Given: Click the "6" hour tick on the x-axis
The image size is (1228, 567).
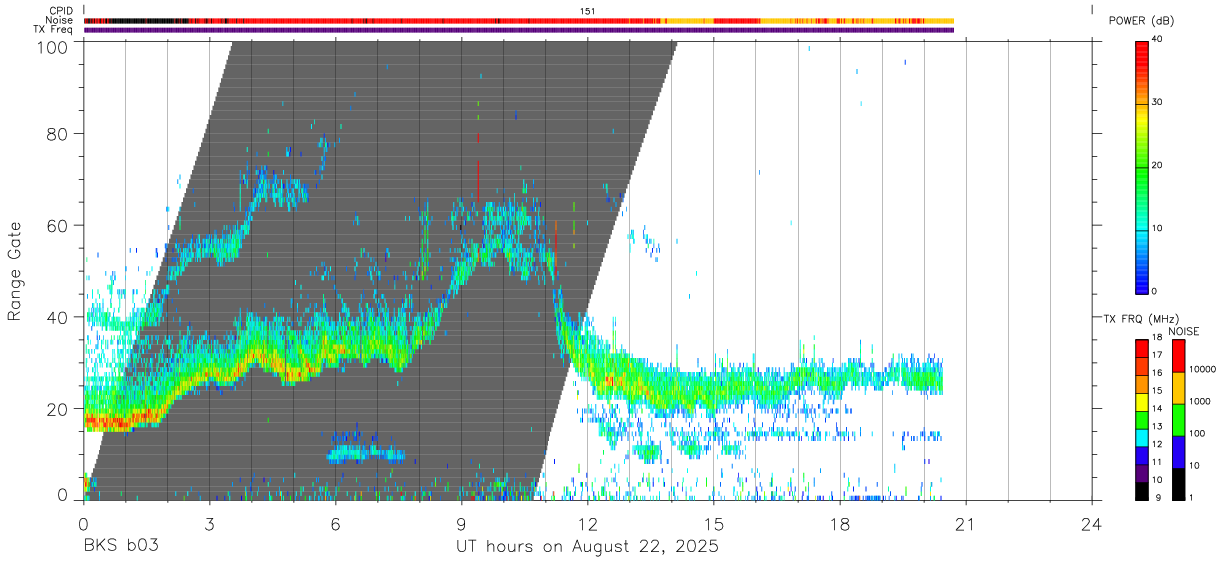Looking at the screenshot, I should (x=335, y=523).
